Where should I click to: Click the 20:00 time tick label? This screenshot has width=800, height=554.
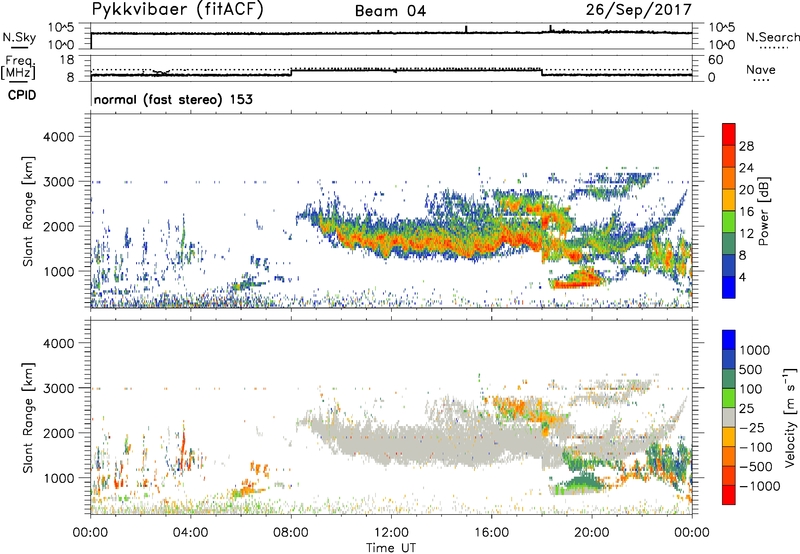click(592, 533)
